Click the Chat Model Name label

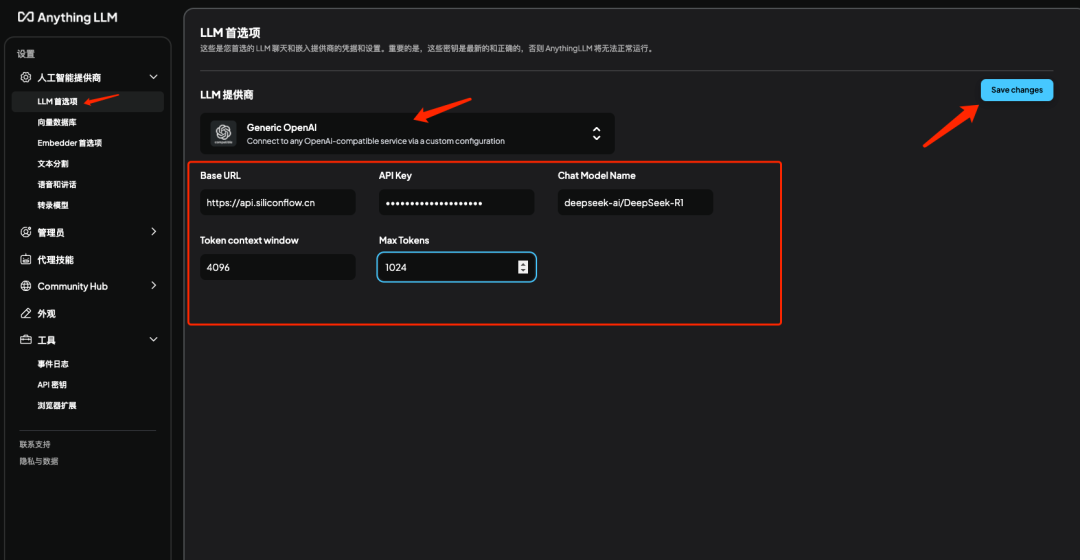tap(596, 176)
